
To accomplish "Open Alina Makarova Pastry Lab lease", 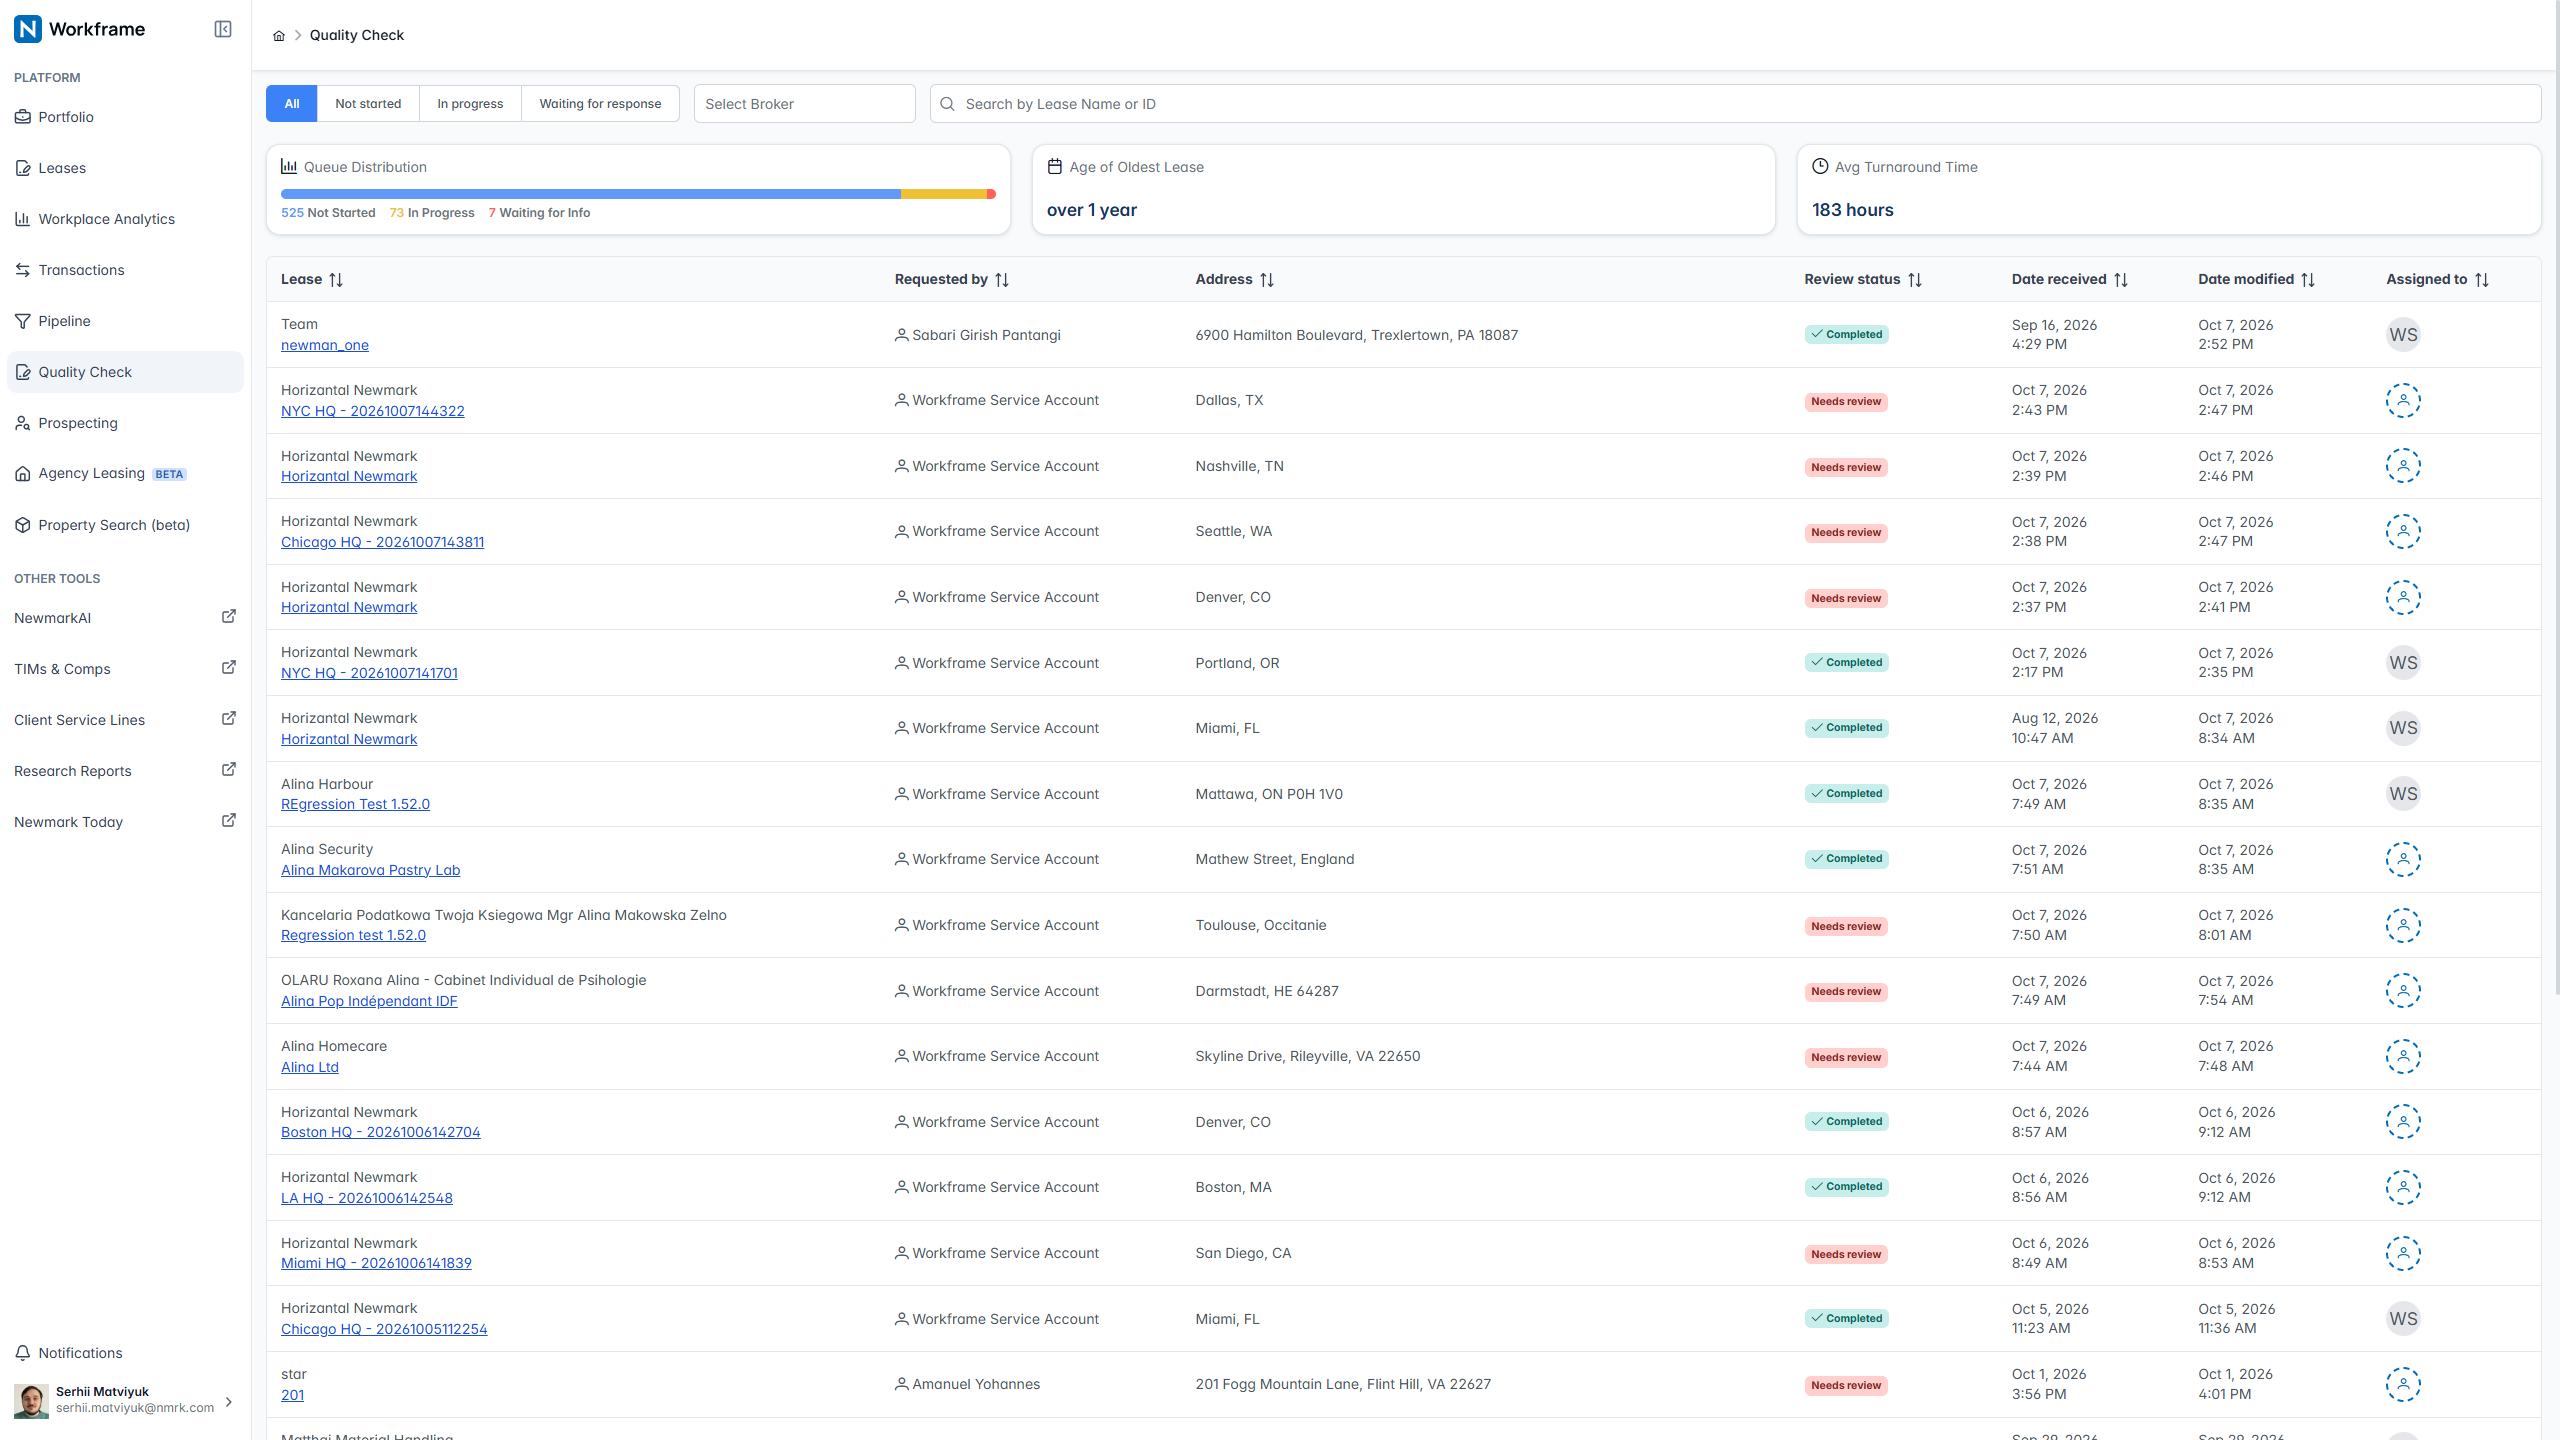I will click(371, 870).
